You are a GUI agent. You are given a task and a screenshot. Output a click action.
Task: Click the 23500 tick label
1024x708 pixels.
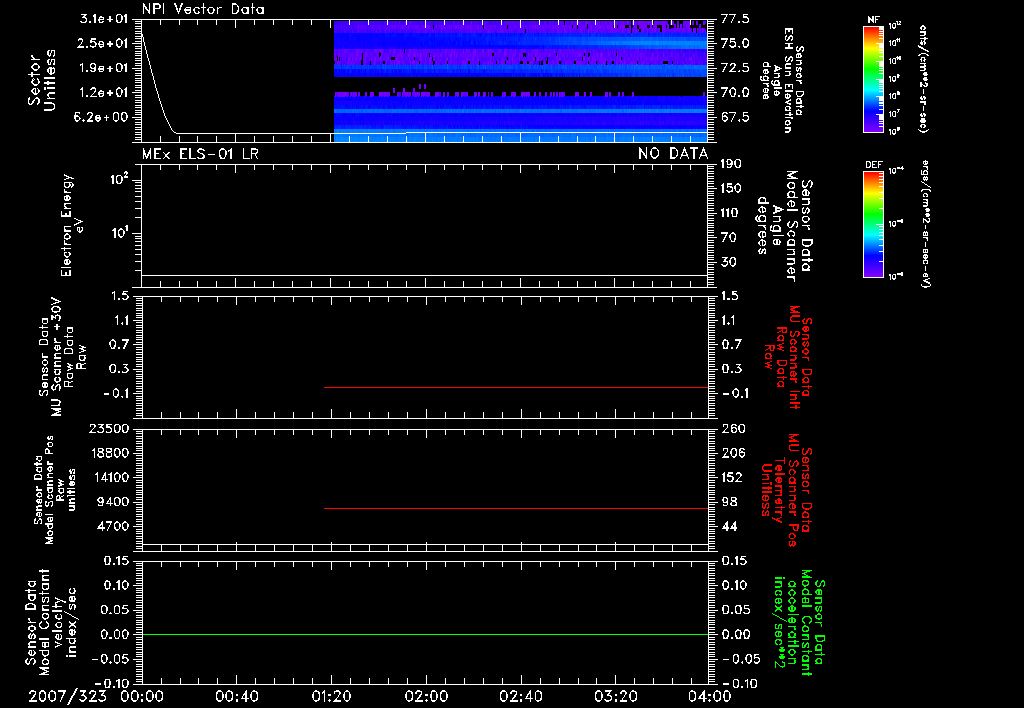pyautogui.click(x=109, y=429)
